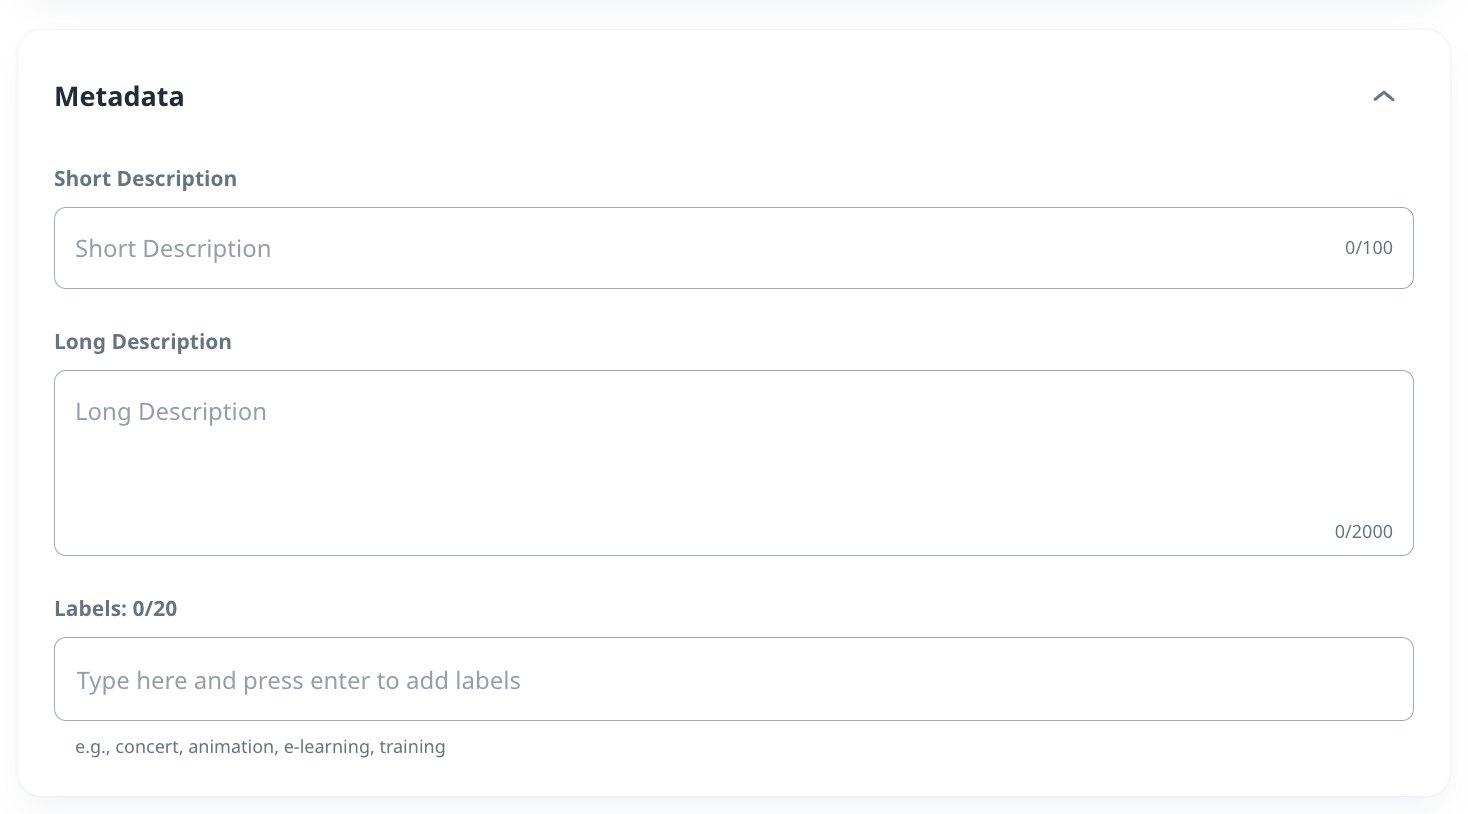The width and height of the screenshot is (1468, 814).
Task: Collapse the Metadata section chevron
Action: click(x=1383, y=97)
